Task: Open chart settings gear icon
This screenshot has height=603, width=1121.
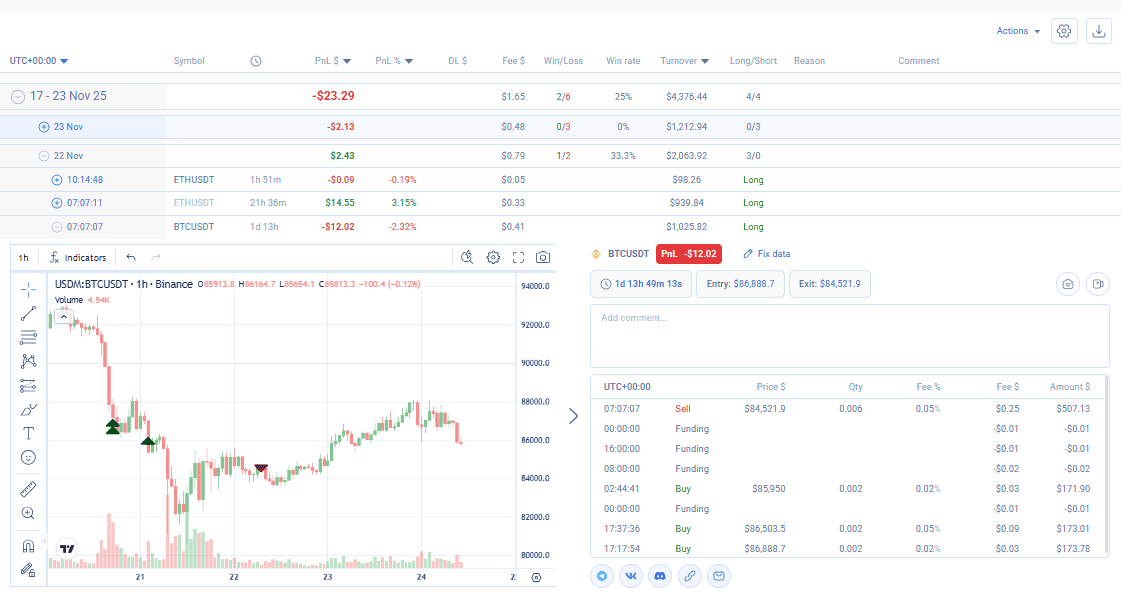Action: pyautogui.click(x=493, y=258)
